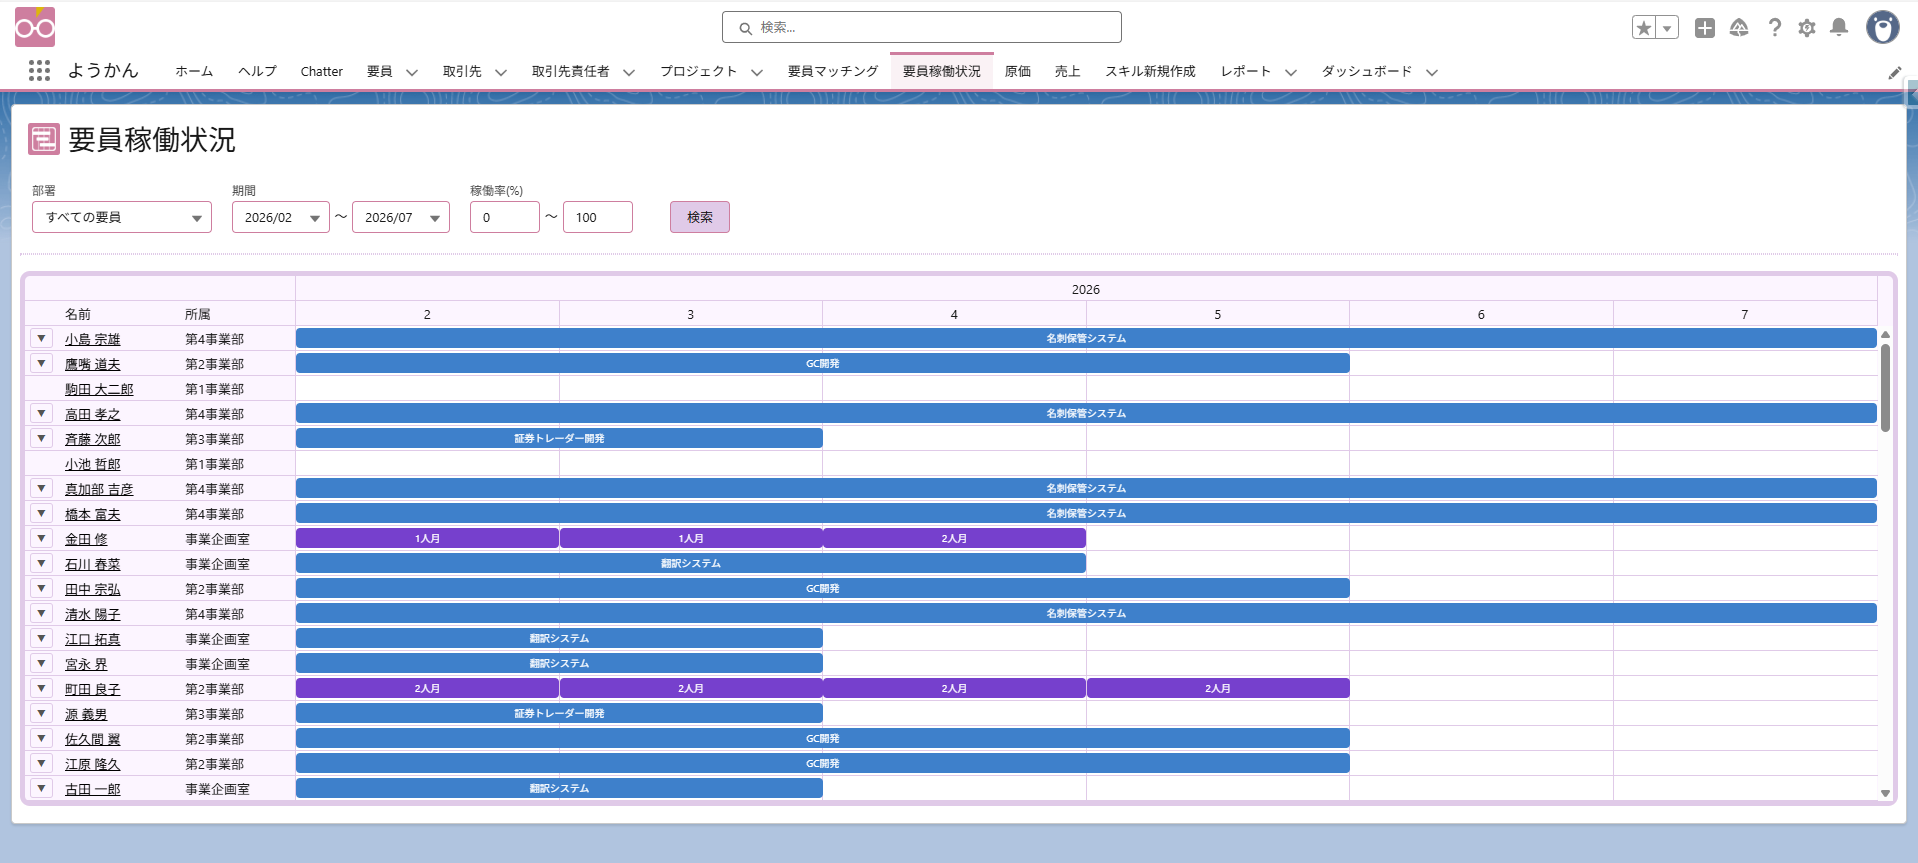Switch to the 要員マッチング tab
The image size is (1918, 863).
(x=832, y=71)
